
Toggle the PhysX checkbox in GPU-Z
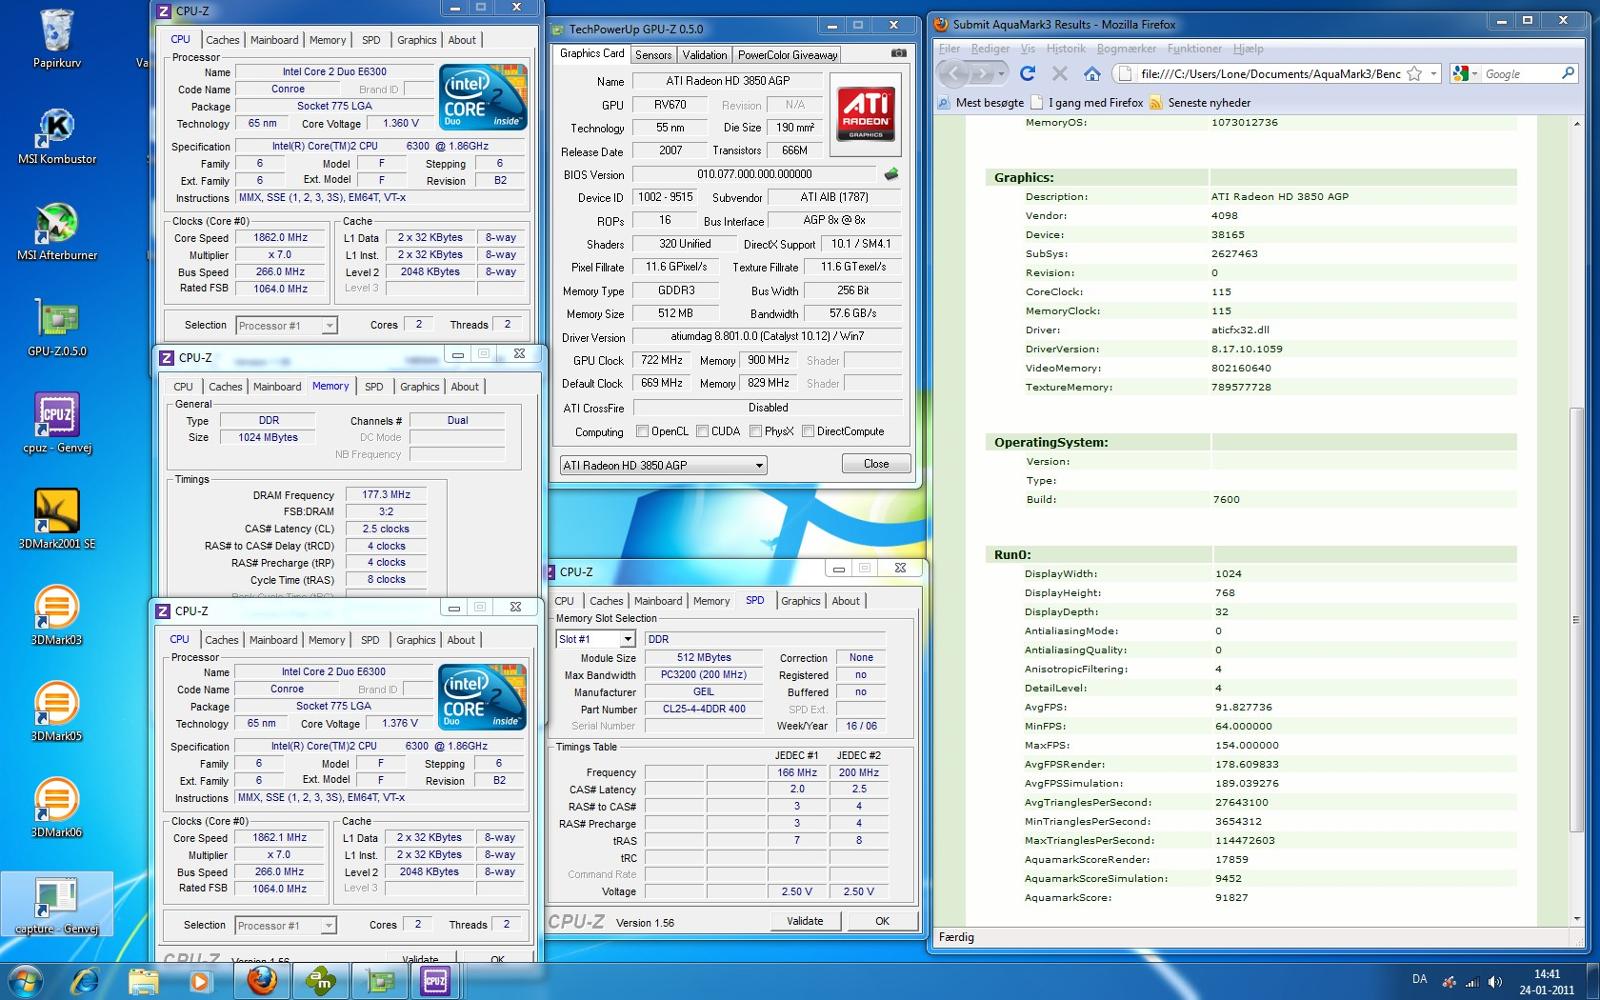click(756, 431)
